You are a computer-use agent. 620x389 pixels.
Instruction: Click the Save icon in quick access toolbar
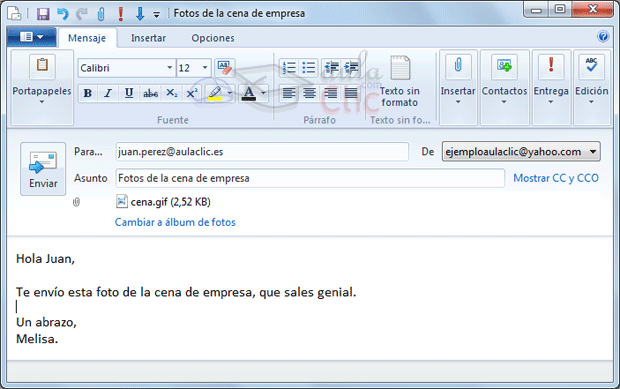[43, 14]
